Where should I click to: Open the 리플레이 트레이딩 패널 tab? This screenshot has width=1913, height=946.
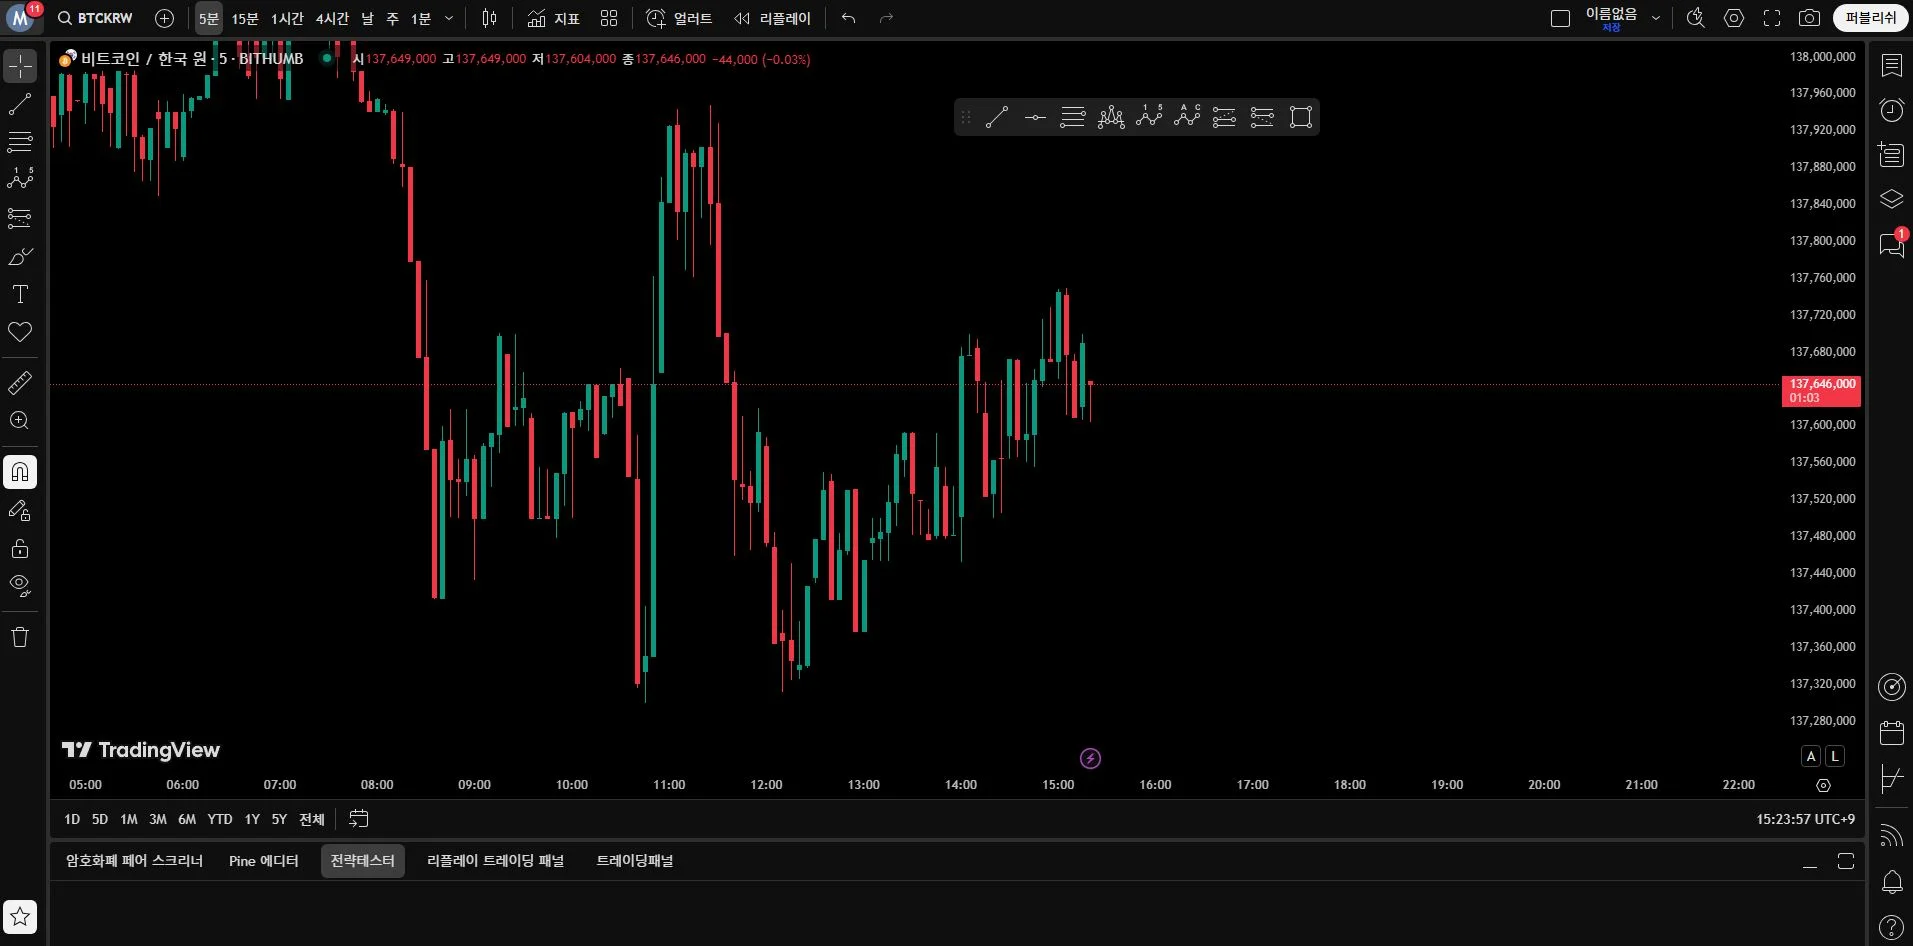pos(496,861)
